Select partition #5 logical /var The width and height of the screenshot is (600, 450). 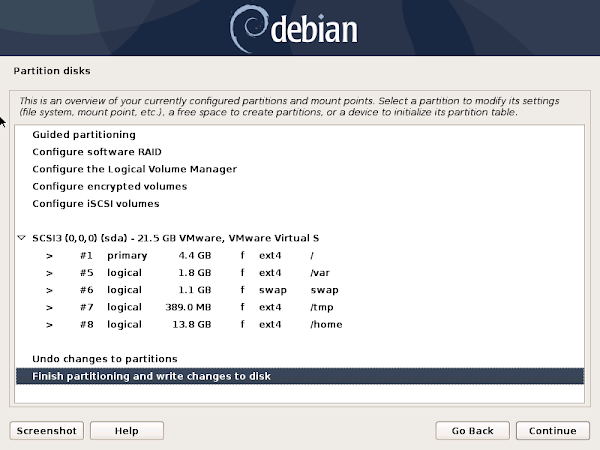[300, 272]
